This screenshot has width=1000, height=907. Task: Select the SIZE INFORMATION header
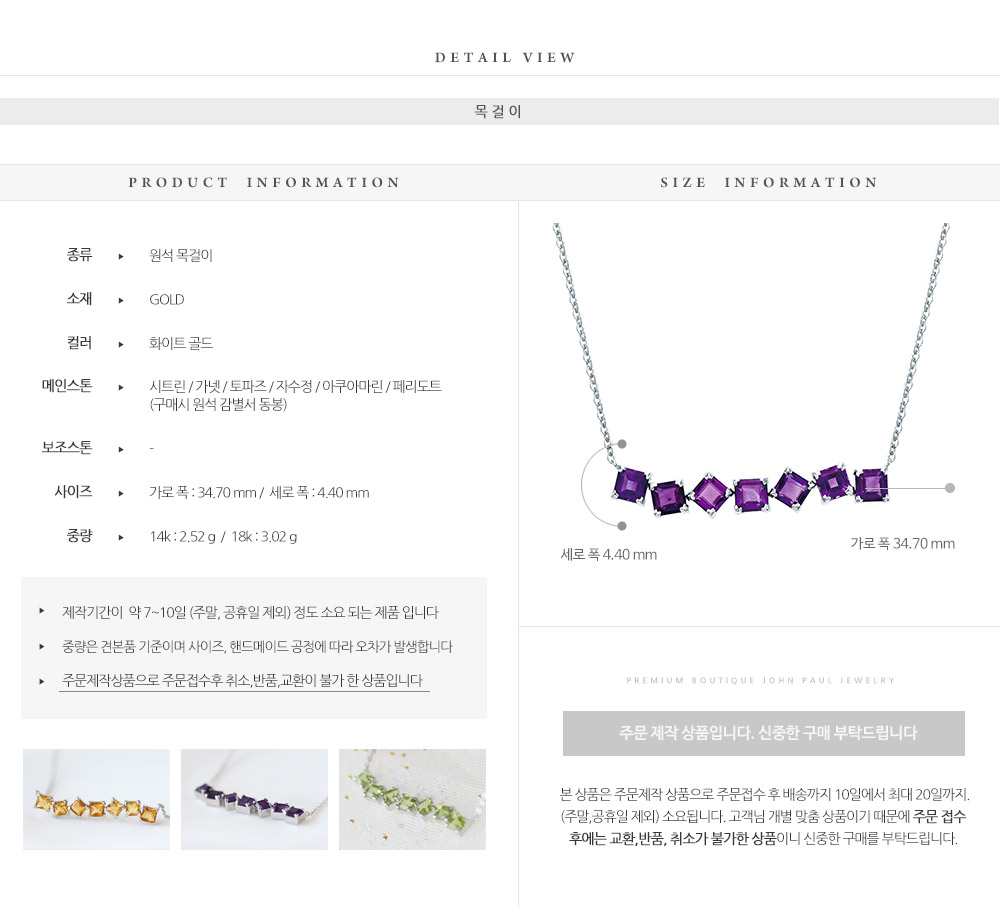[768, 182]
